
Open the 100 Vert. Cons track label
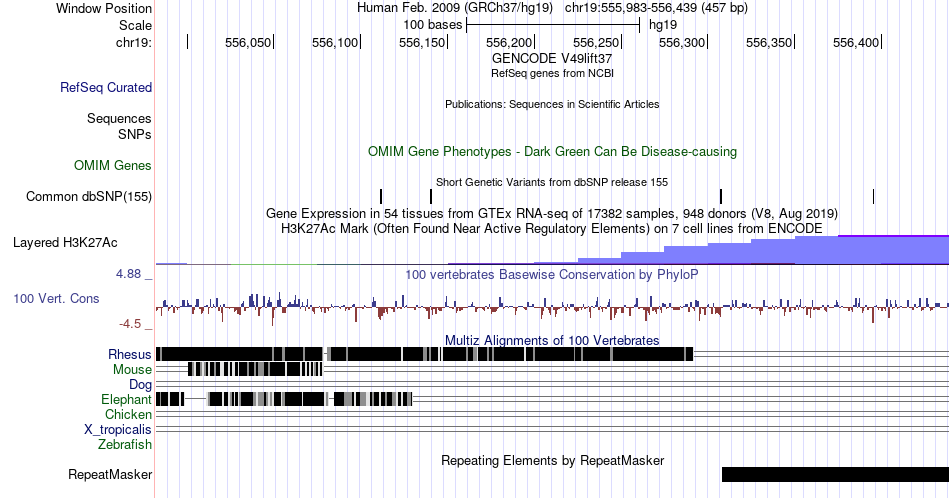coord(56,298)
